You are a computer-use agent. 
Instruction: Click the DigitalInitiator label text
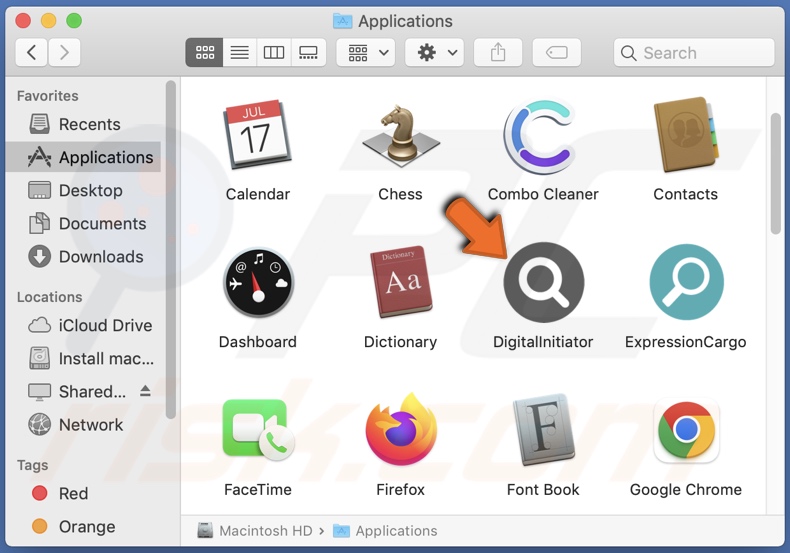543,342
